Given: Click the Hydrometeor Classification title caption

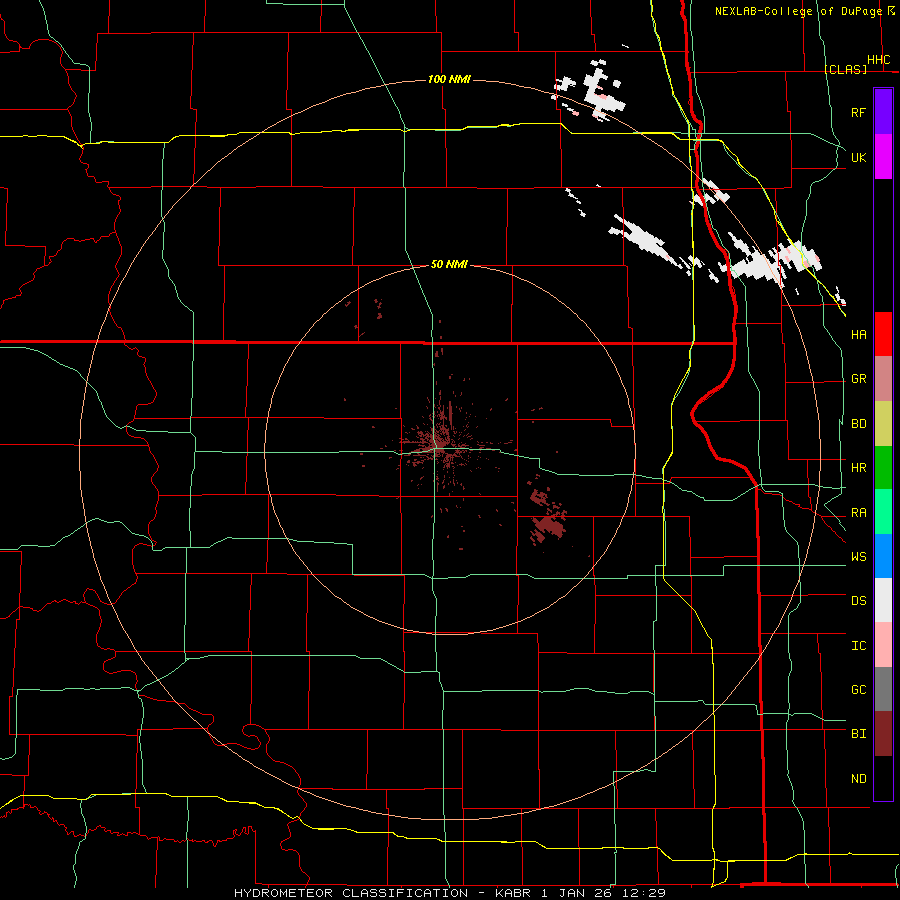Looking at the screenshot, I should (449, 893).
